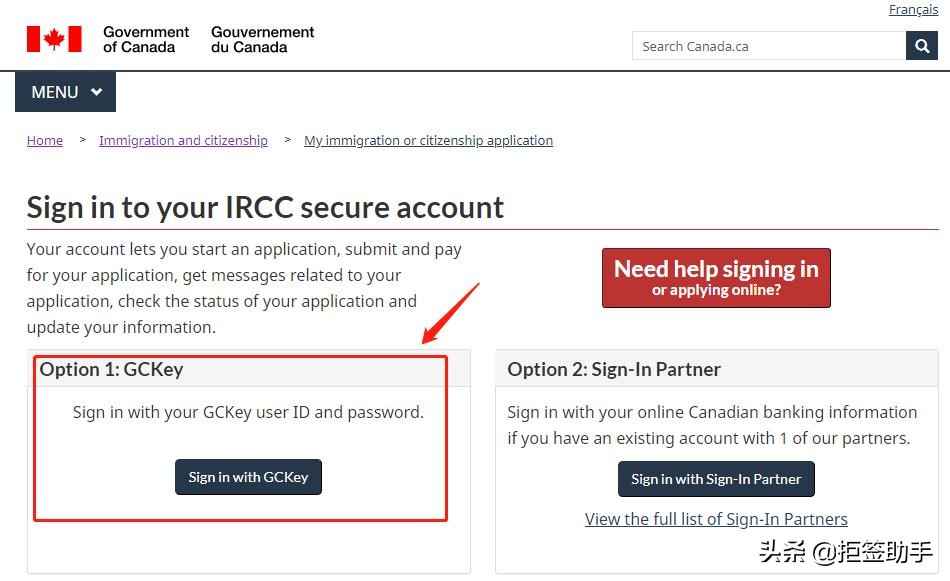Click the Gouvernement du Canada French wordmark
950x581 pixels.
click(x=262, y=39)
